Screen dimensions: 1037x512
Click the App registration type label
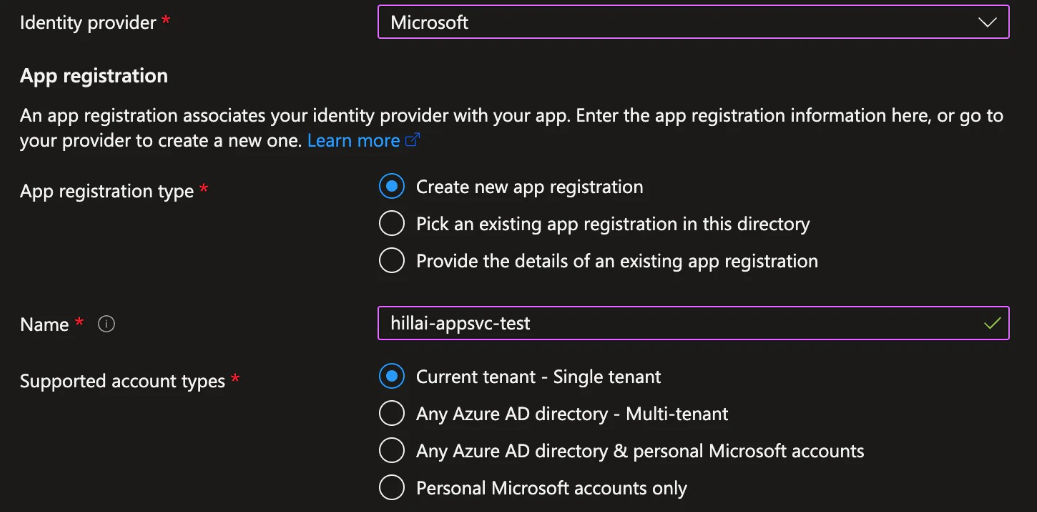[107, 191]
